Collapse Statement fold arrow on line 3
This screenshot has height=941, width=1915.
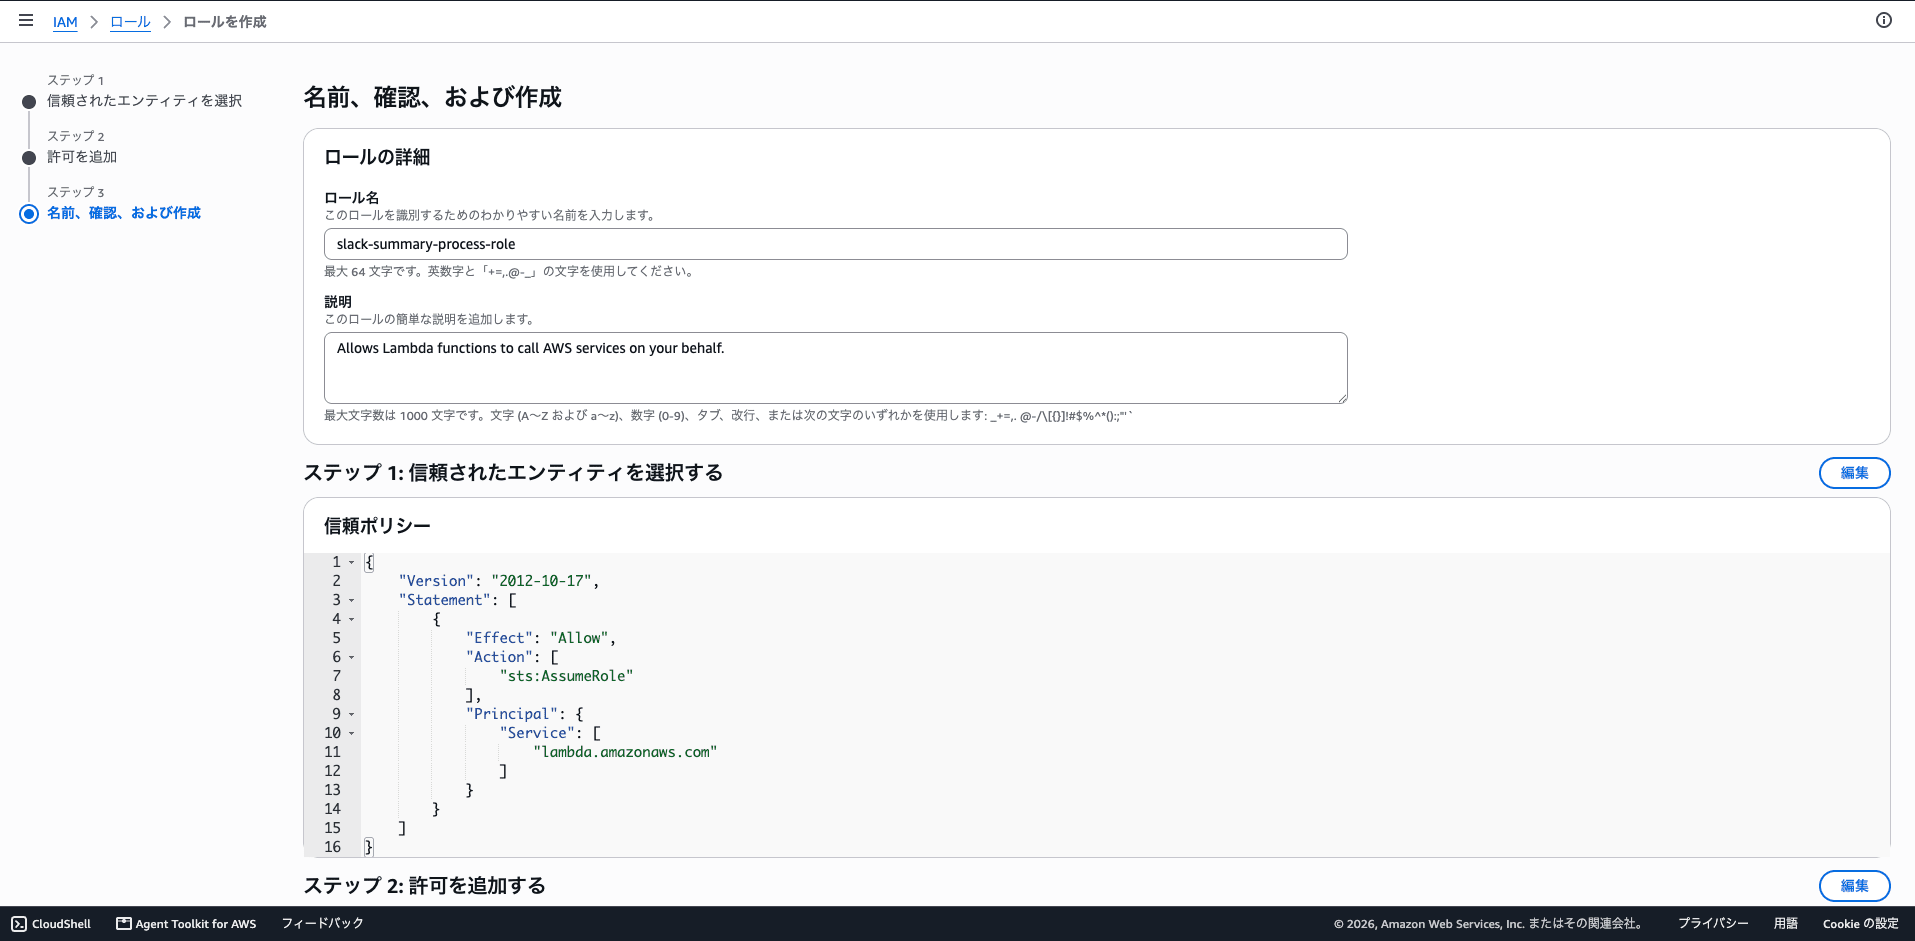[351, 601]
